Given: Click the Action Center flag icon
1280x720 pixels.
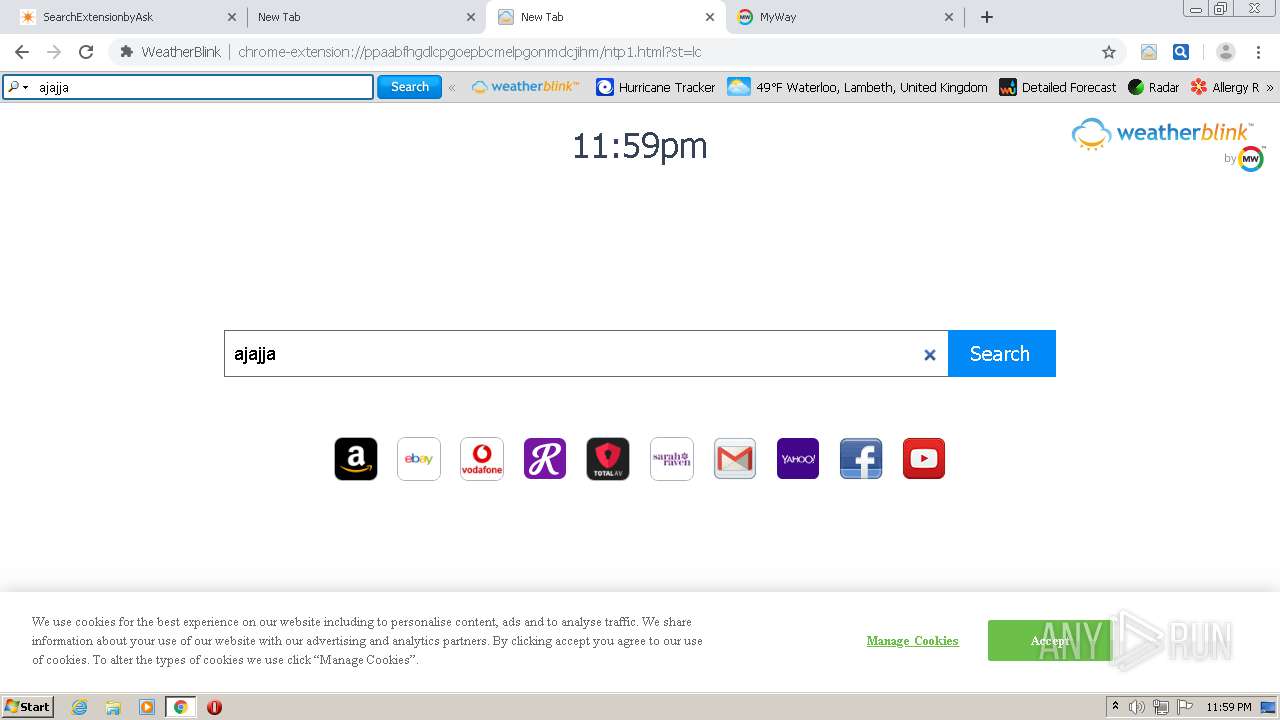Looking at the screenshot, I should (x=1185, y=707).
